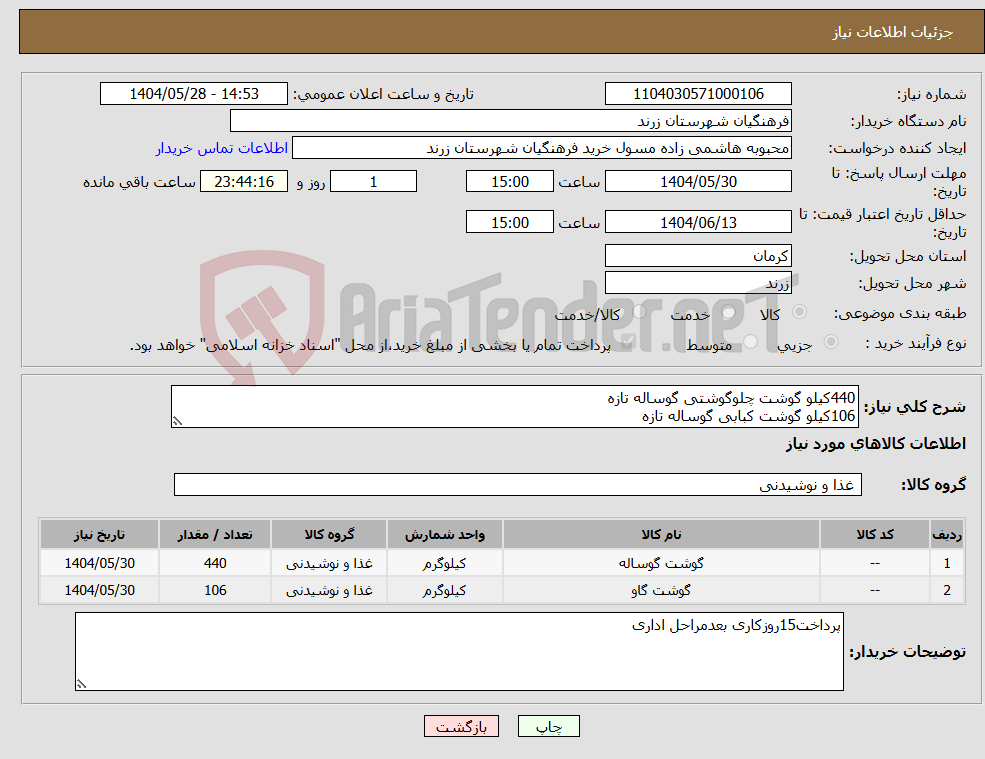Open buyer contact info link اطلاعات تماس خریدار
This screenshot has height=759, width=985.
(222, 148)
